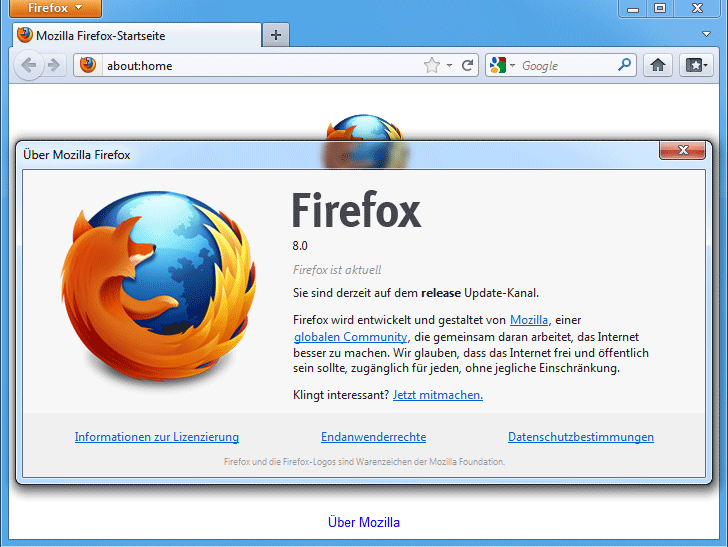
Task: Click the 'release Update-Kanal' sentence
Action: (416, 293)
